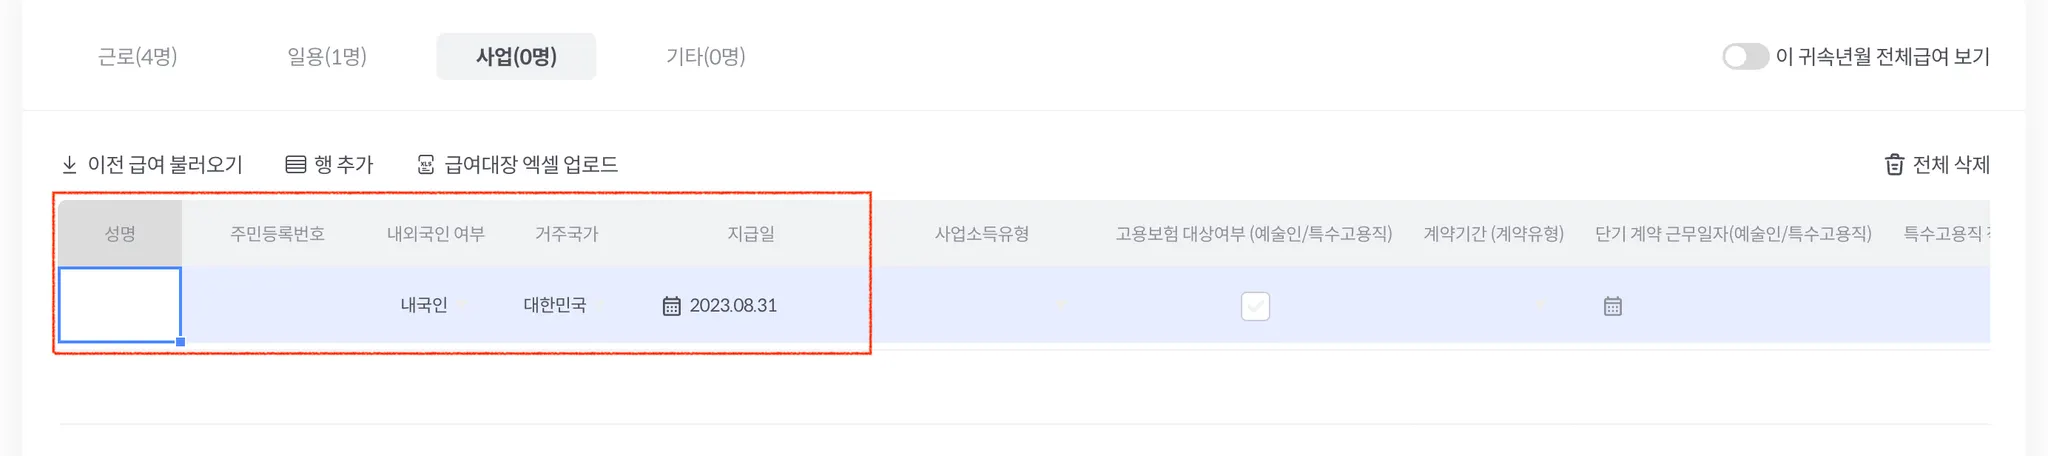Expand the 사업소득유형 dropdown cell

click(1061, 306)
